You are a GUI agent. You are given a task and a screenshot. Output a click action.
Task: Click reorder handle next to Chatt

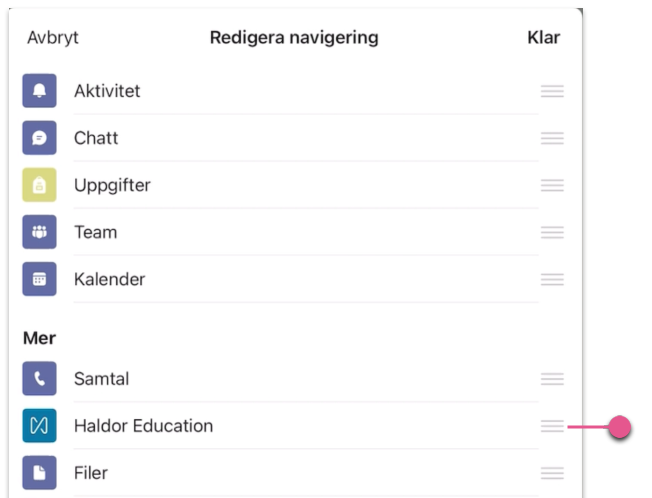(552, 138)
